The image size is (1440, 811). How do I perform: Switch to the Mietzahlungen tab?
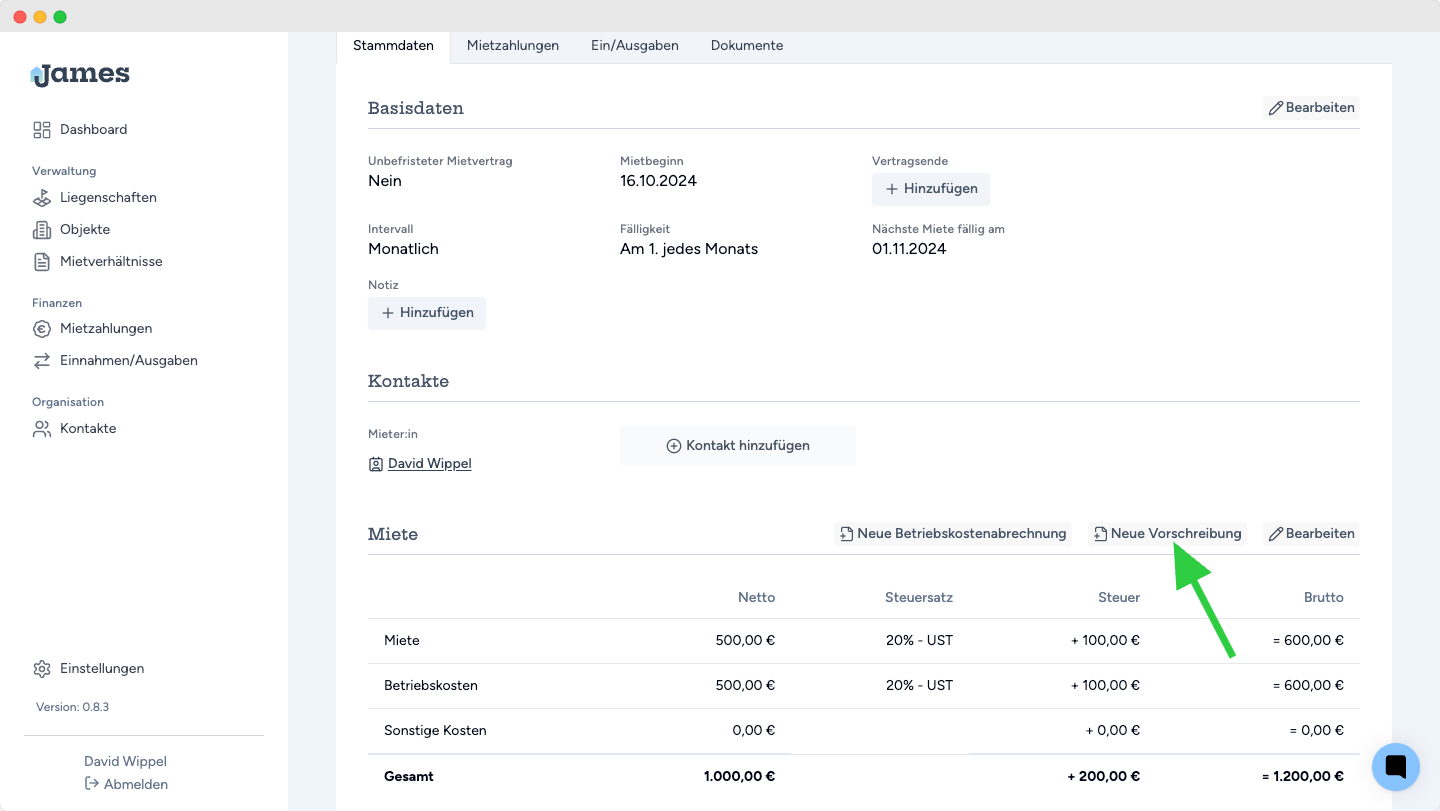[x=512, y=46]
